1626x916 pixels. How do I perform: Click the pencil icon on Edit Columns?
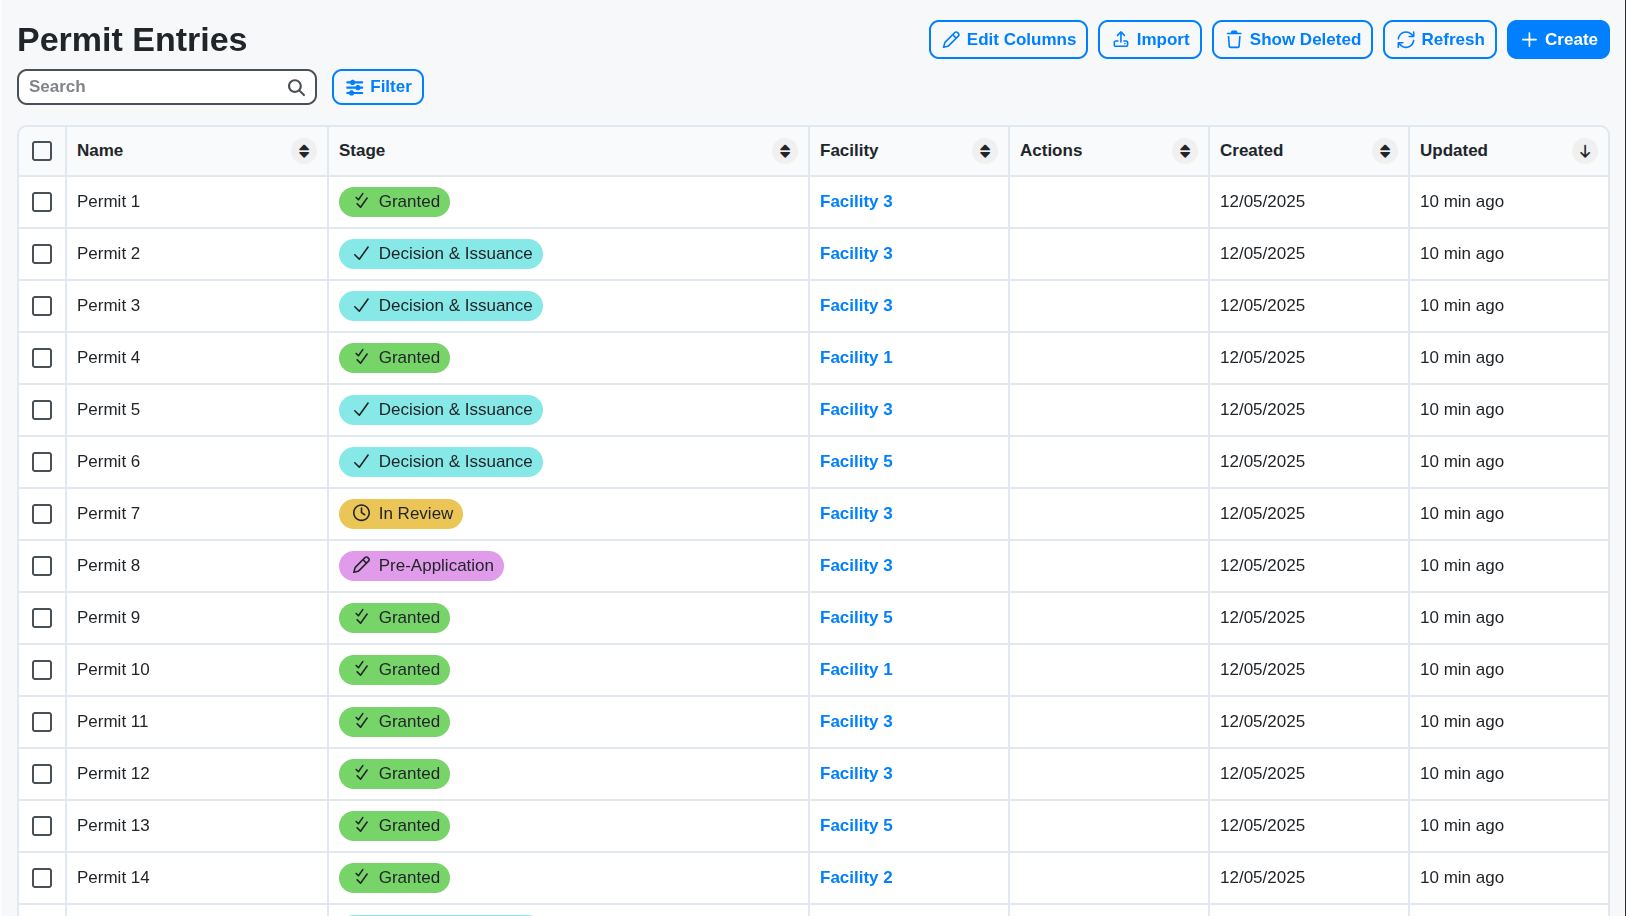[952, 39]
